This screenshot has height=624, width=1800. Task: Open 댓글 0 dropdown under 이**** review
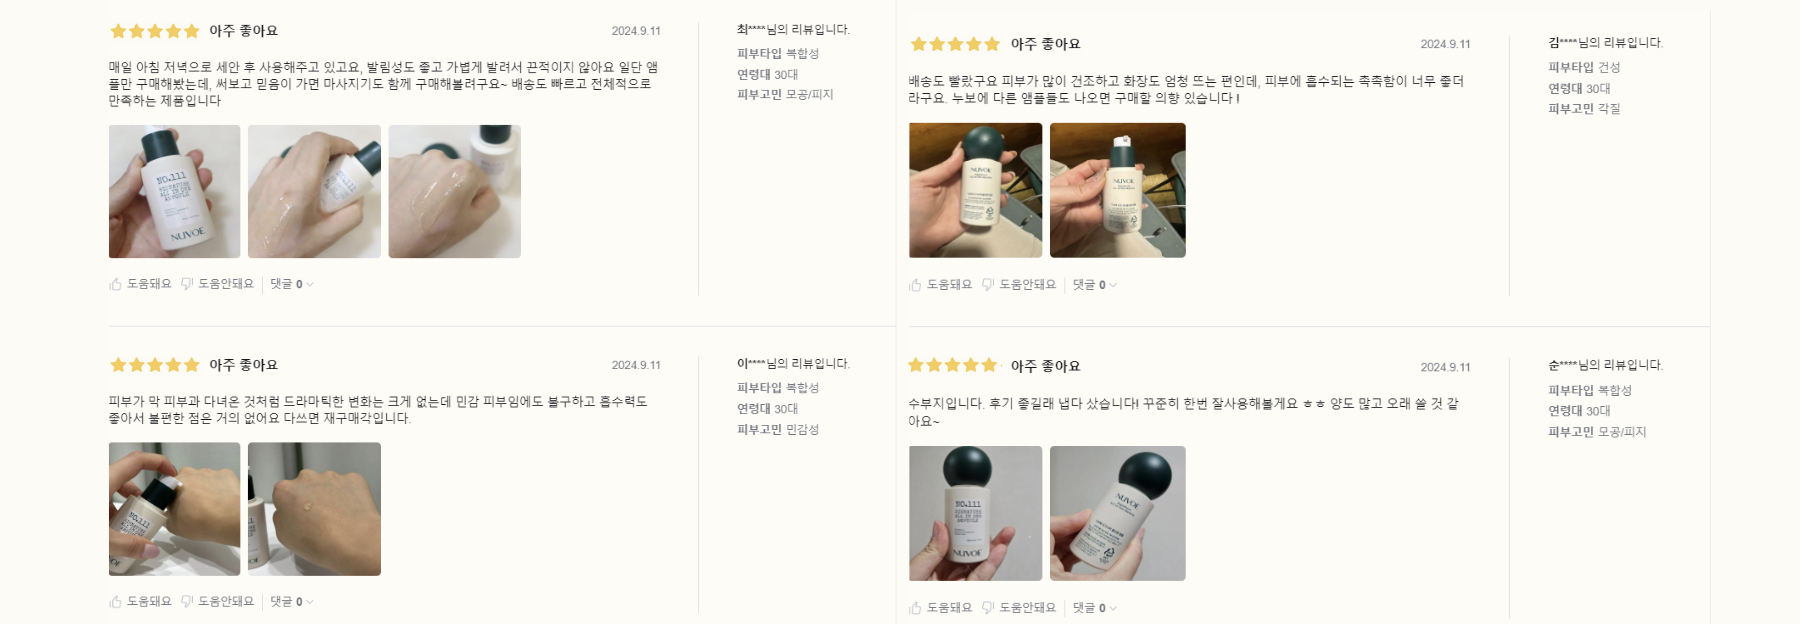[x=292, y=602]
